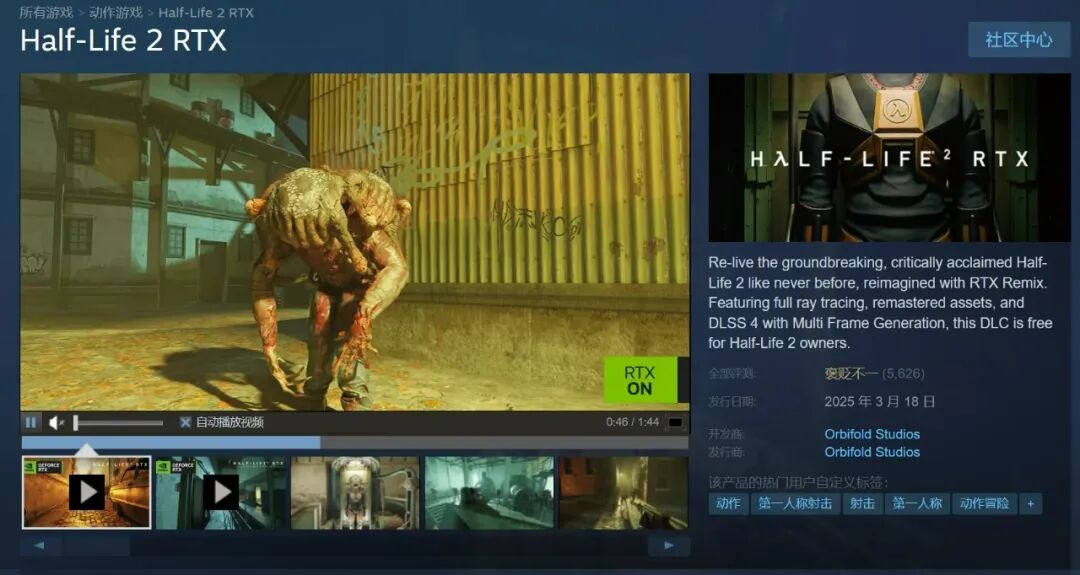Go to 所有游戏 breadcrumb link
The image size is (1080, 575).
click(x=46, y=12)
